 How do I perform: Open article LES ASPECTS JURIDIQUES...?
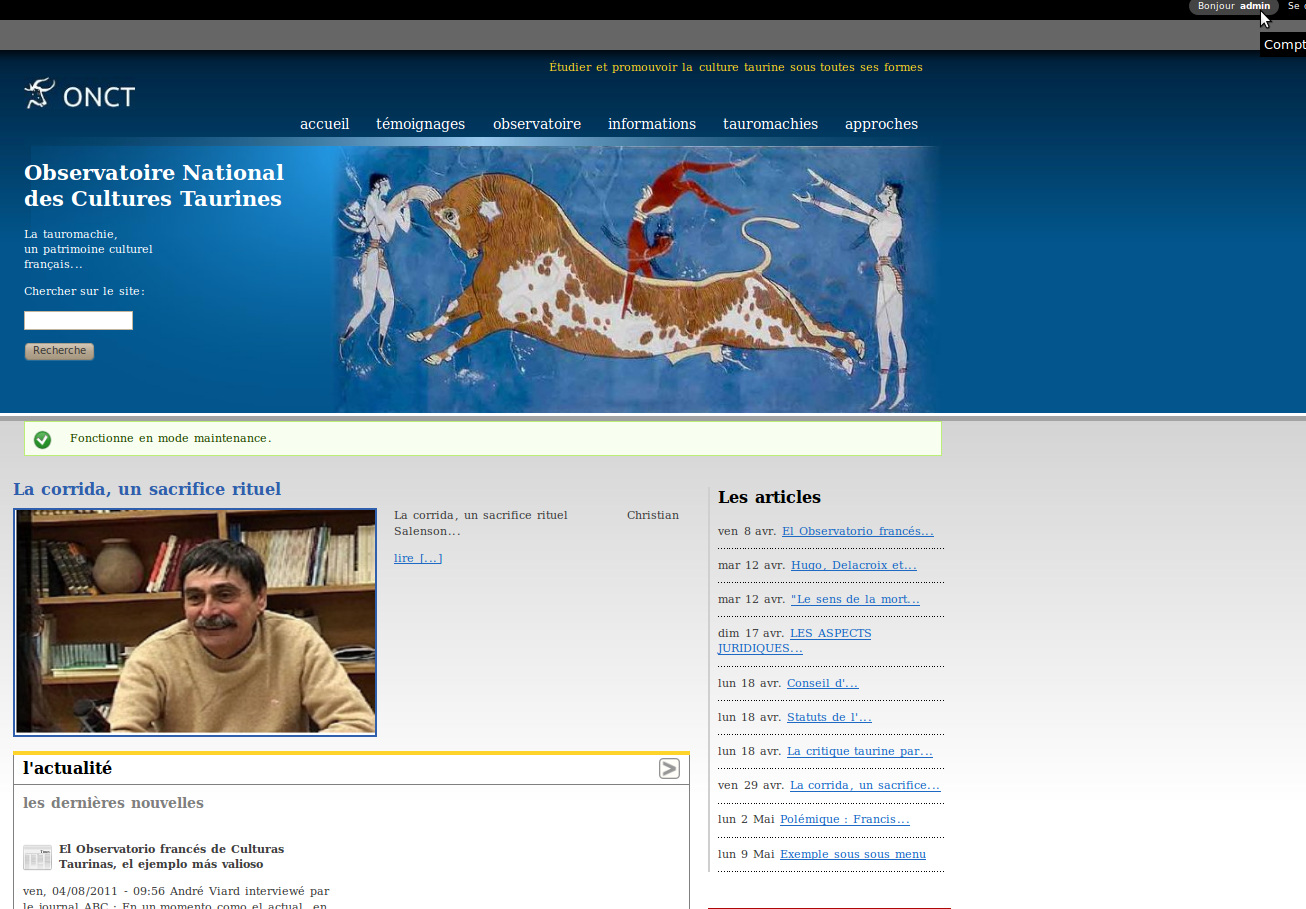click(794, 641)
